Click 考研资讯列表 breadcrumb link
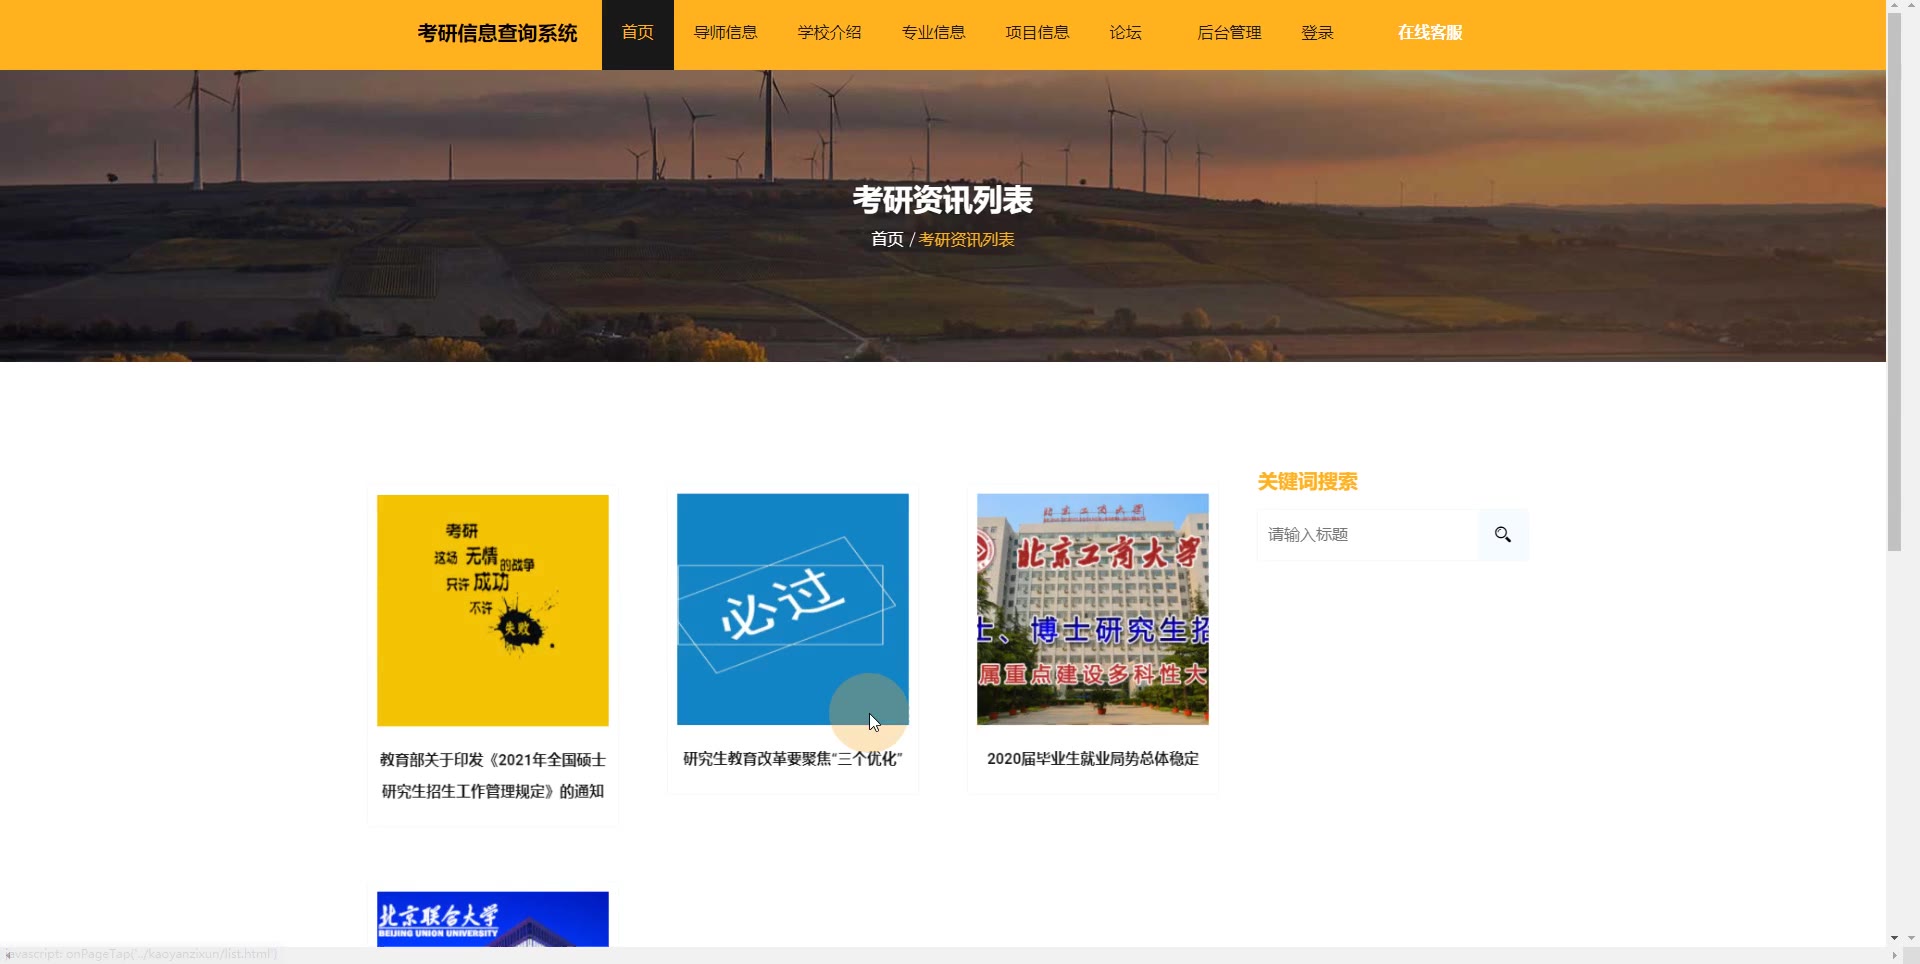The width and height of the screenshot is (1920, 964). (966, 239)
